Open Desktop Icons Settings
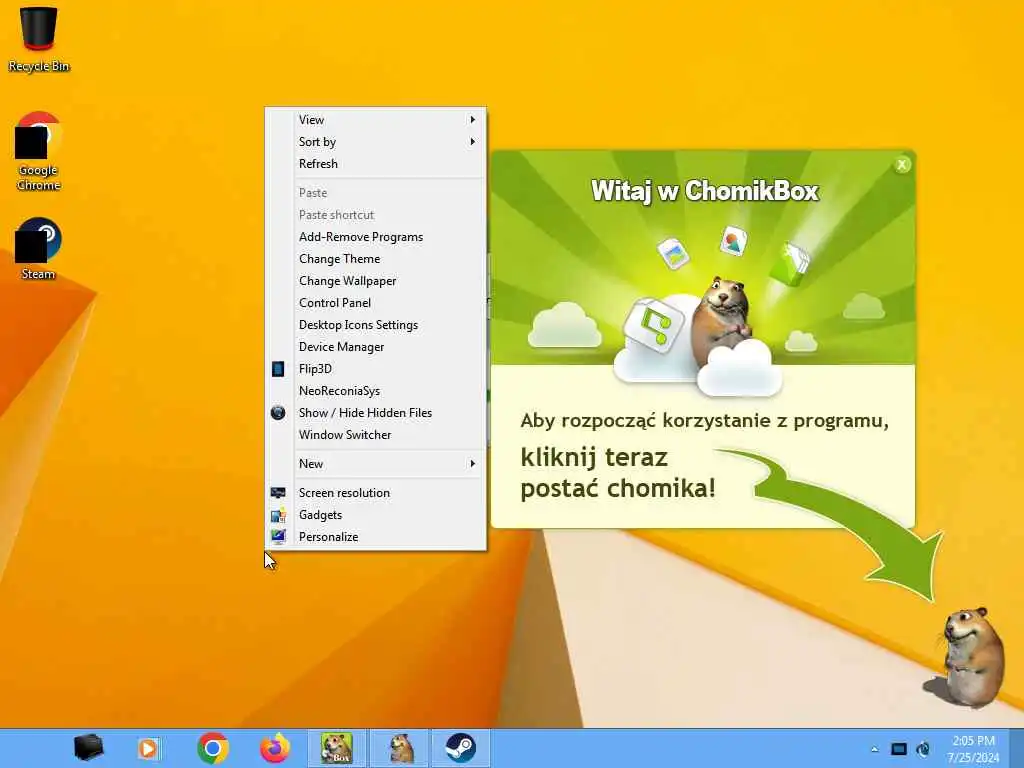Screen dimensions: 1024x768 point(389,325)
